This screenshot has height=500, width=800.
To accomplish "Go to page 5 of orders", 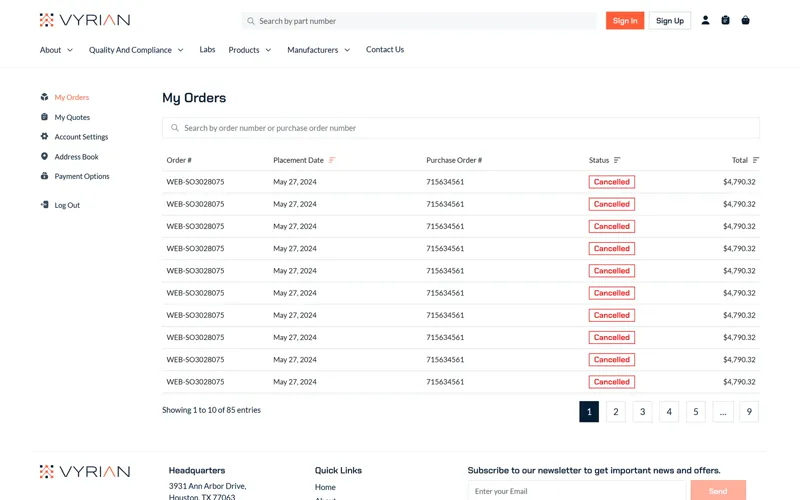I will 695,412.
